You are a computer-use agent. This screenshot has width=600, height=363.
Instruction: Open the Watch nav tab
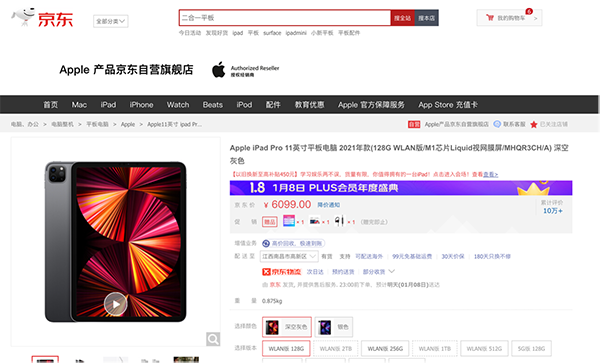pos(178,105)
